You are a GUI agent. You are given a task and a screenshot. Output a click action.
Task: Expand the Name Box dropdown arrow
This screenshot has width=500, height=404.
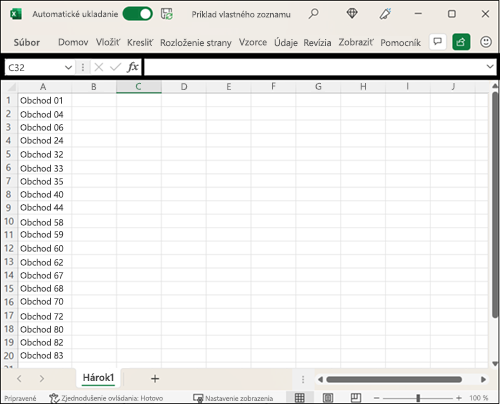(68, 68)
